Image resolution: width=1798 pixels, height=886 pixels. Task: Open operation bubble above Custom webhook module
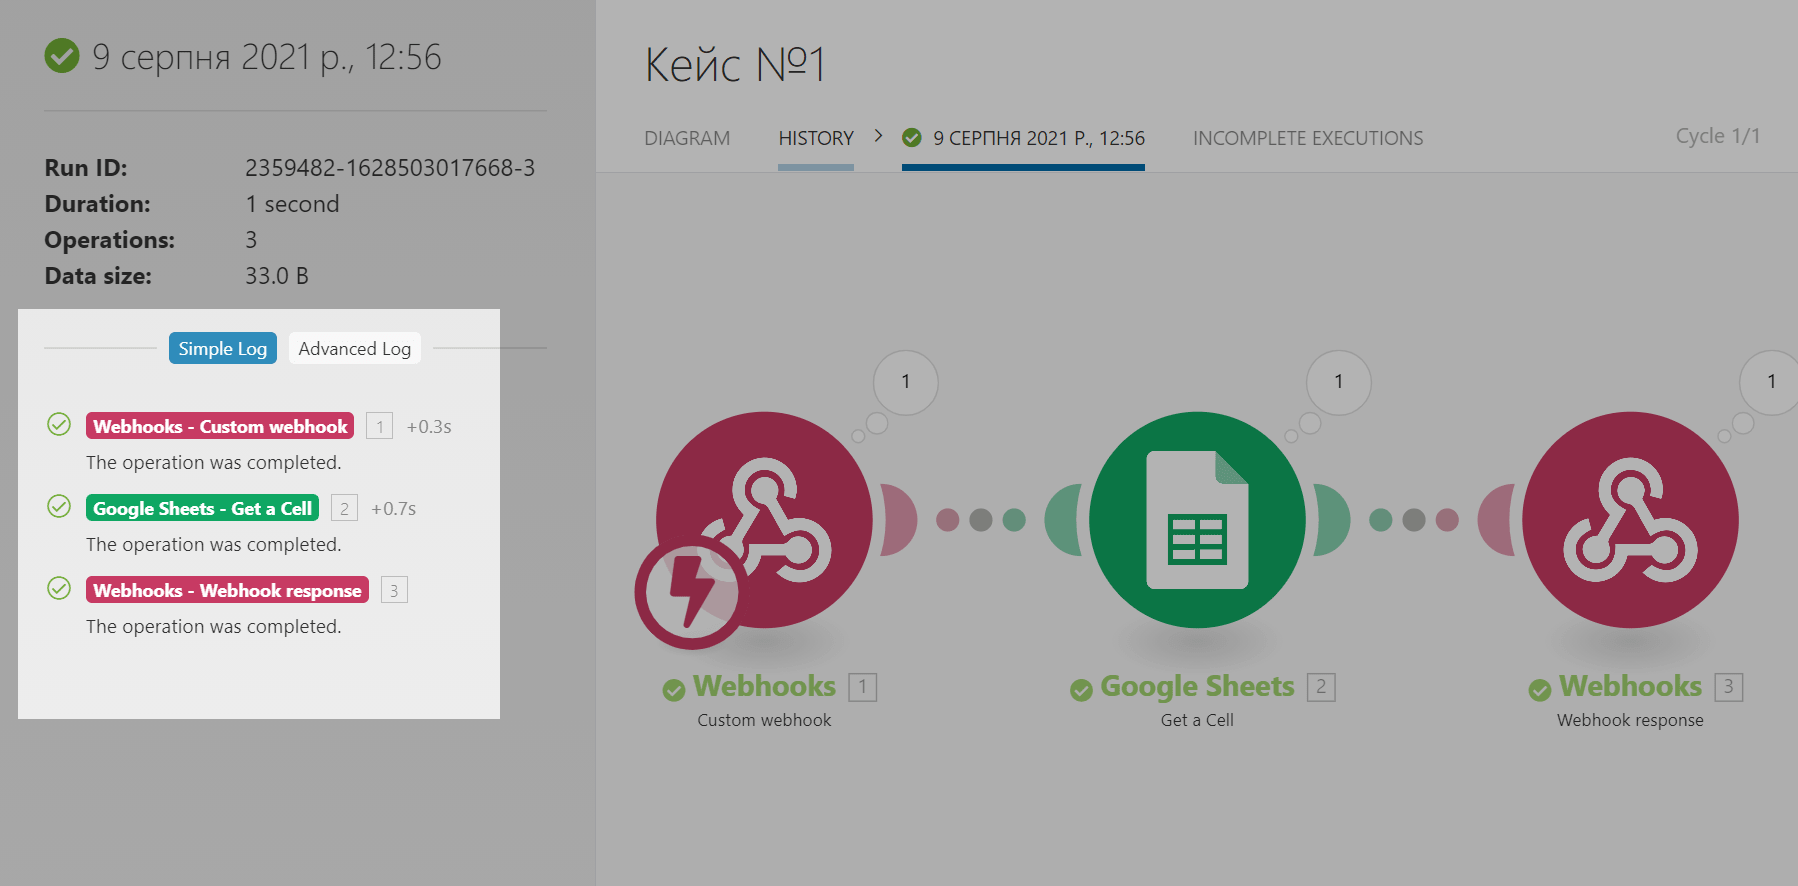pyautogui.click(x=905, y=382)
